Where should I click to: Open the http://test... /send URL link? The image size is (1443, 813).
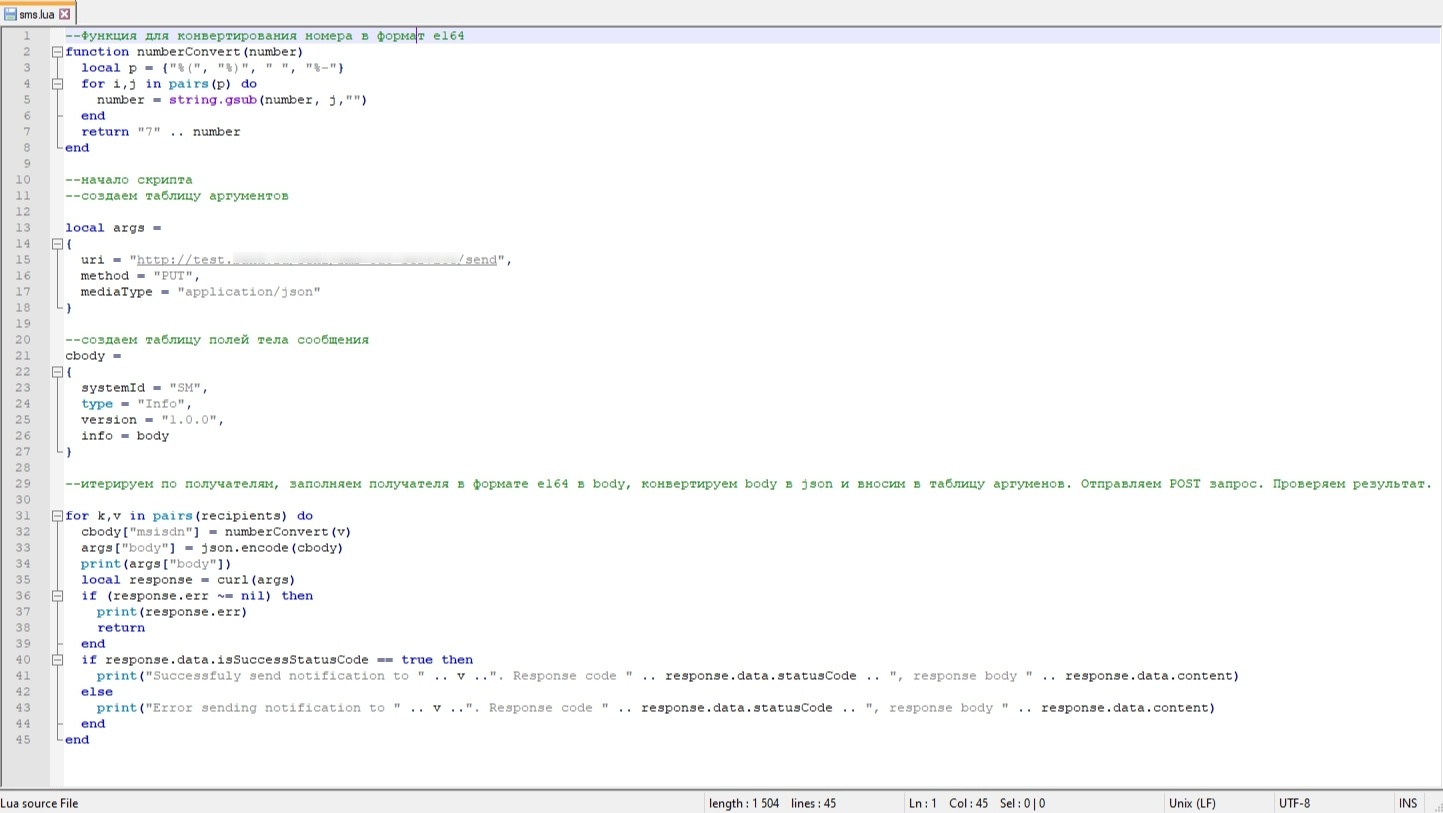[x=316, y=260]
